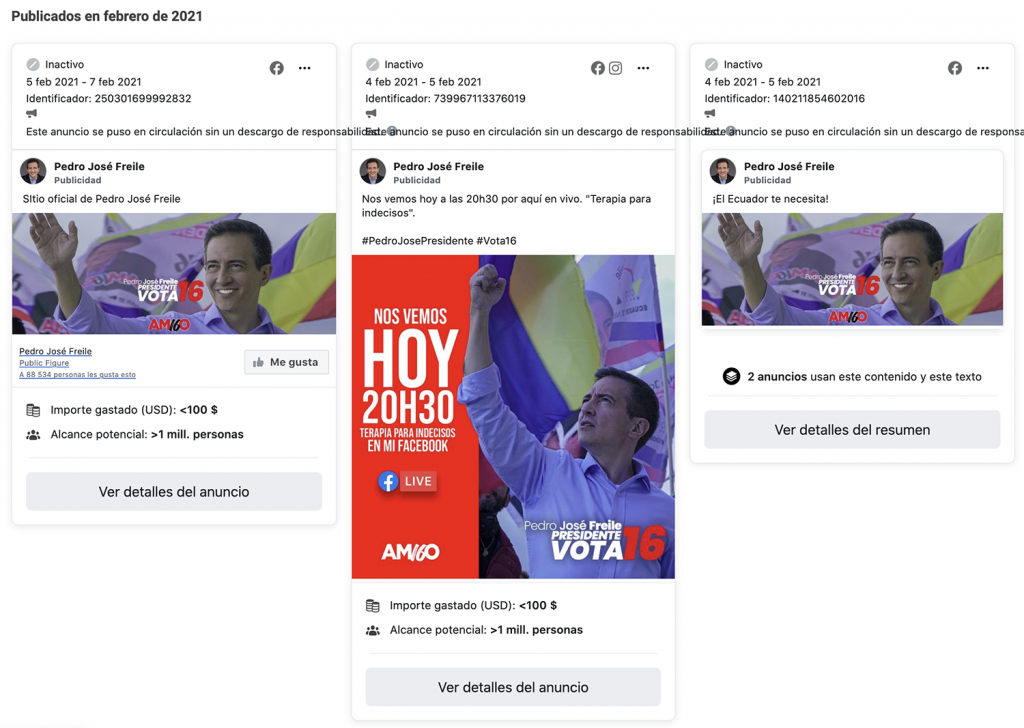Click the Me gusta like button
The width and height of the screenshot is (1024, 728).
[x=287, y=362]
